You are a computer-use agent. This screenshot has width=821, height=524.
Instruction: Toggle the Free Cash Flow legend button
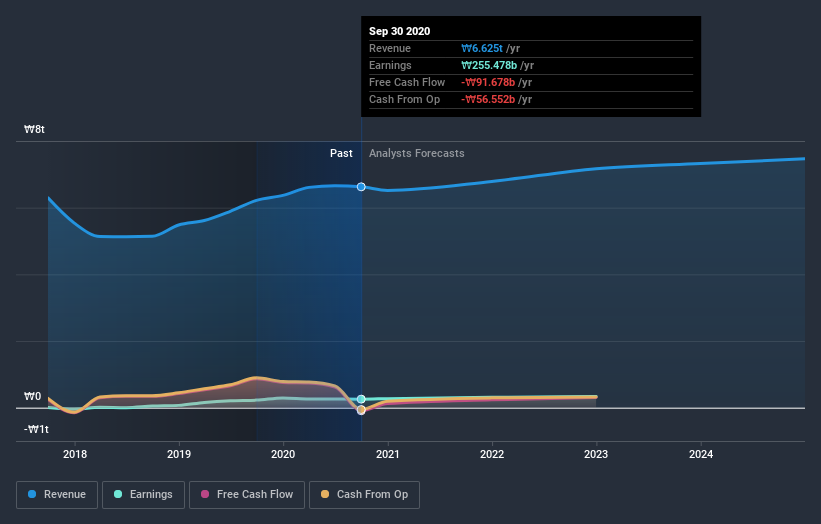[x=247, y=495]
